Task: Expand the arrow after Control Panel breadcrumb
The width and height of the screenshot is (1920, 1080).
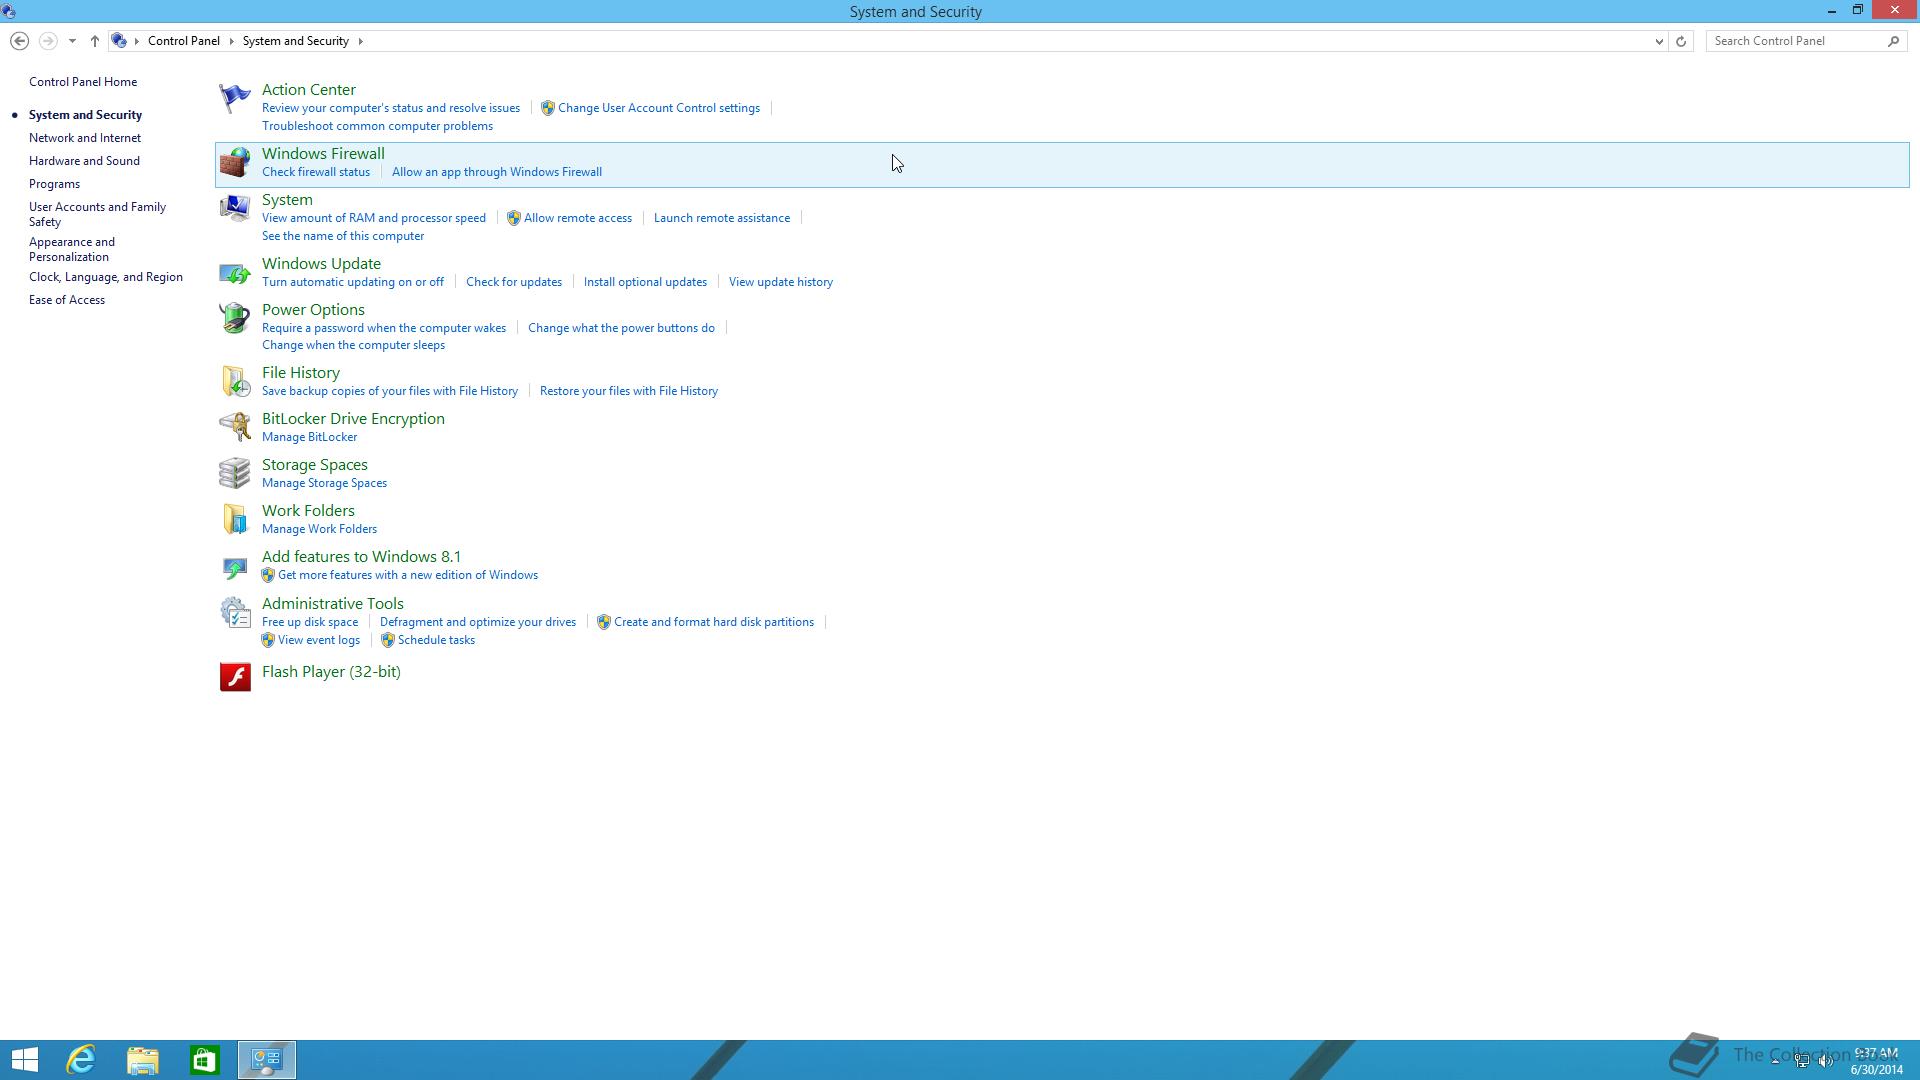Action: (231, 41)
